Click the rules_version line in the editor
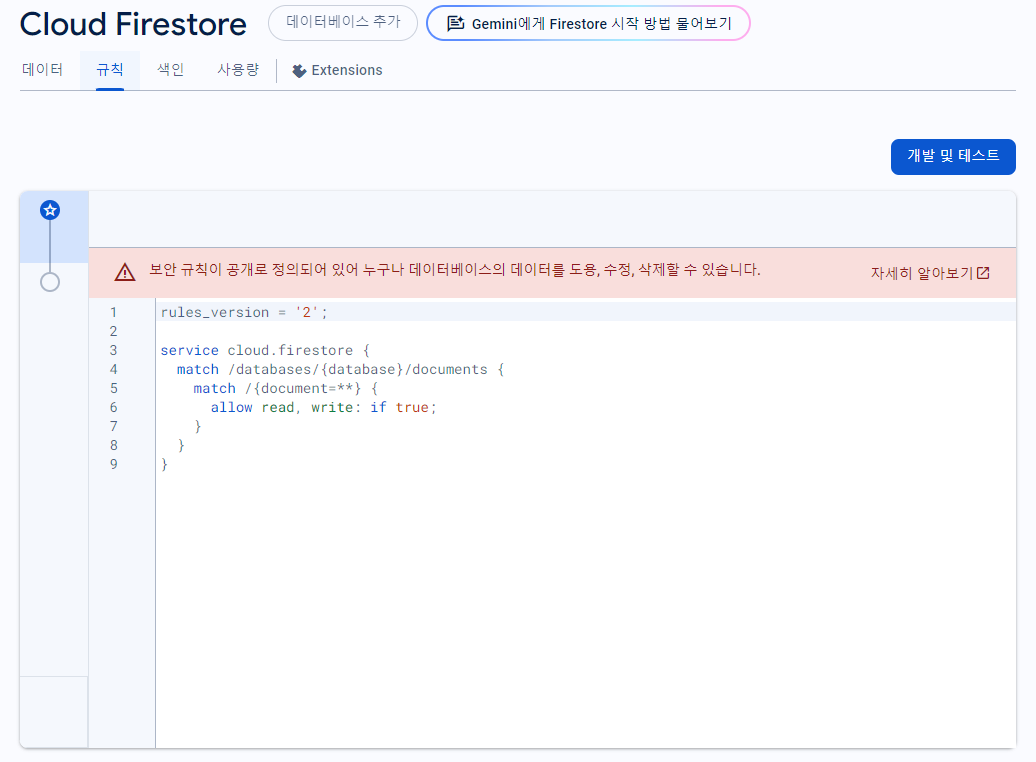 tap(244, 312)
